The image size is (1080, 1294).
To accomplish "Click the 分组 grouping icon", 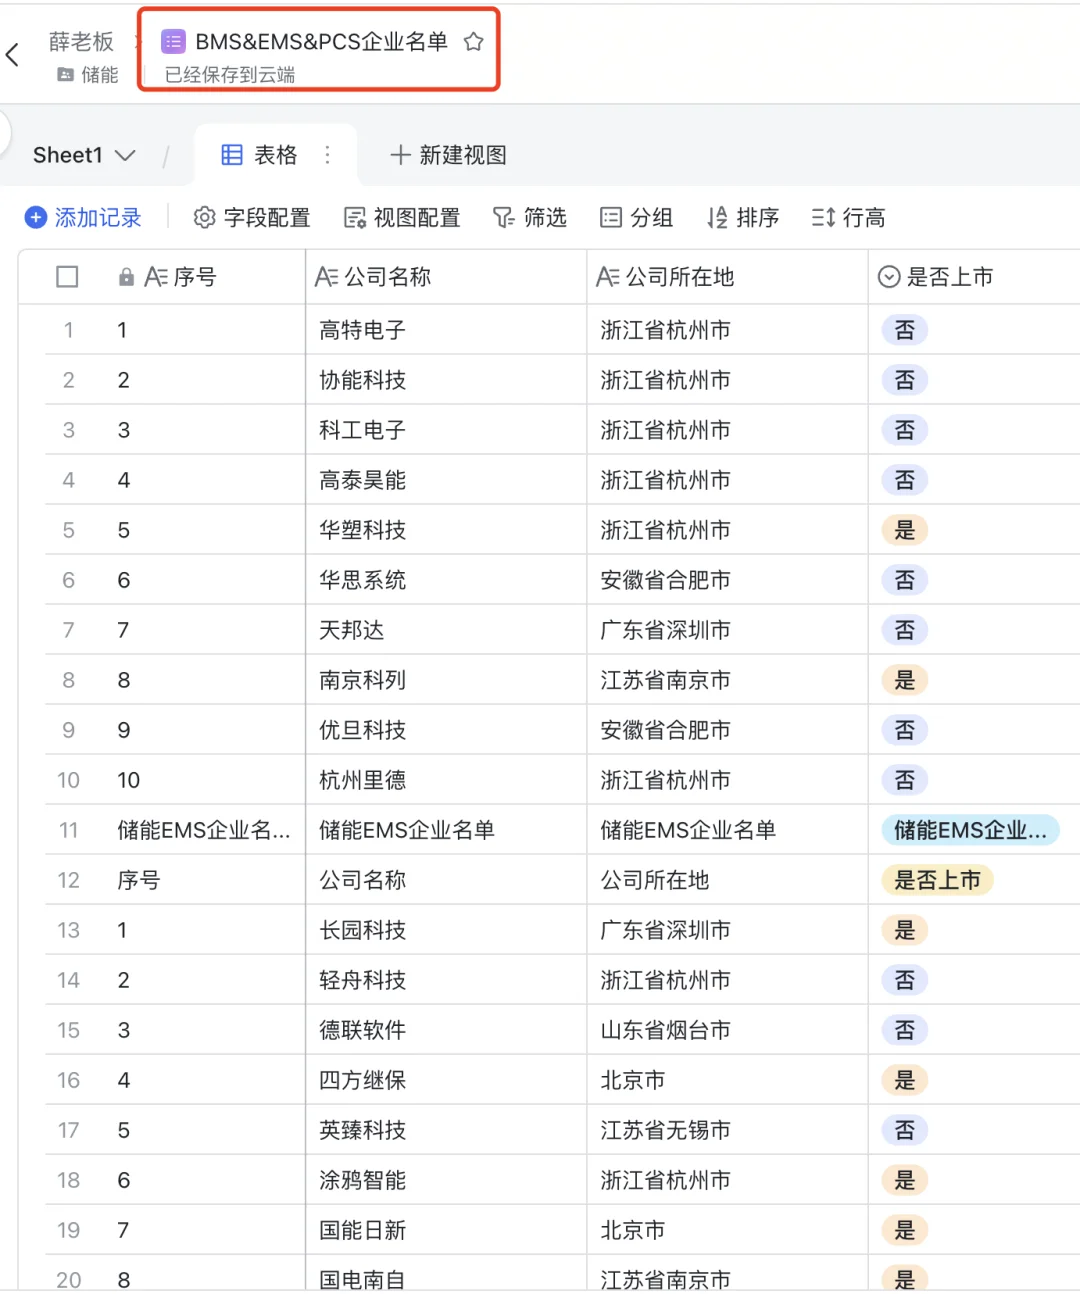I will coord(609,217).
